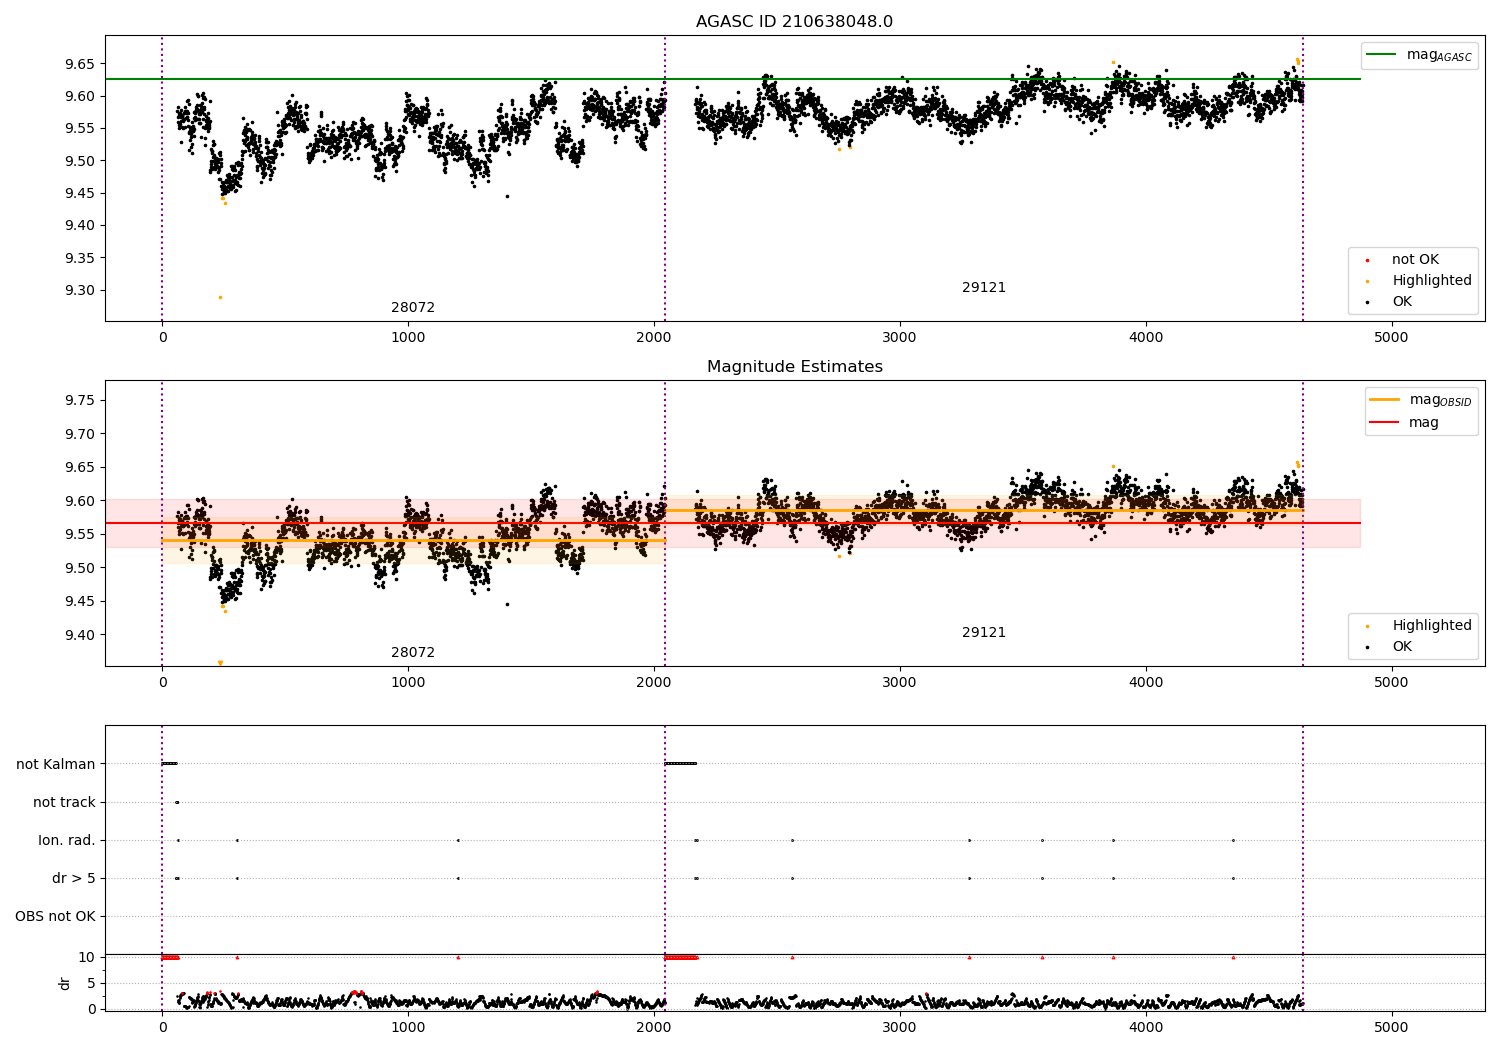Click the 'not Kalman' axis label
Image resolution: width=1500 pixels, height=1050 pixels.
tap(56, 765)
